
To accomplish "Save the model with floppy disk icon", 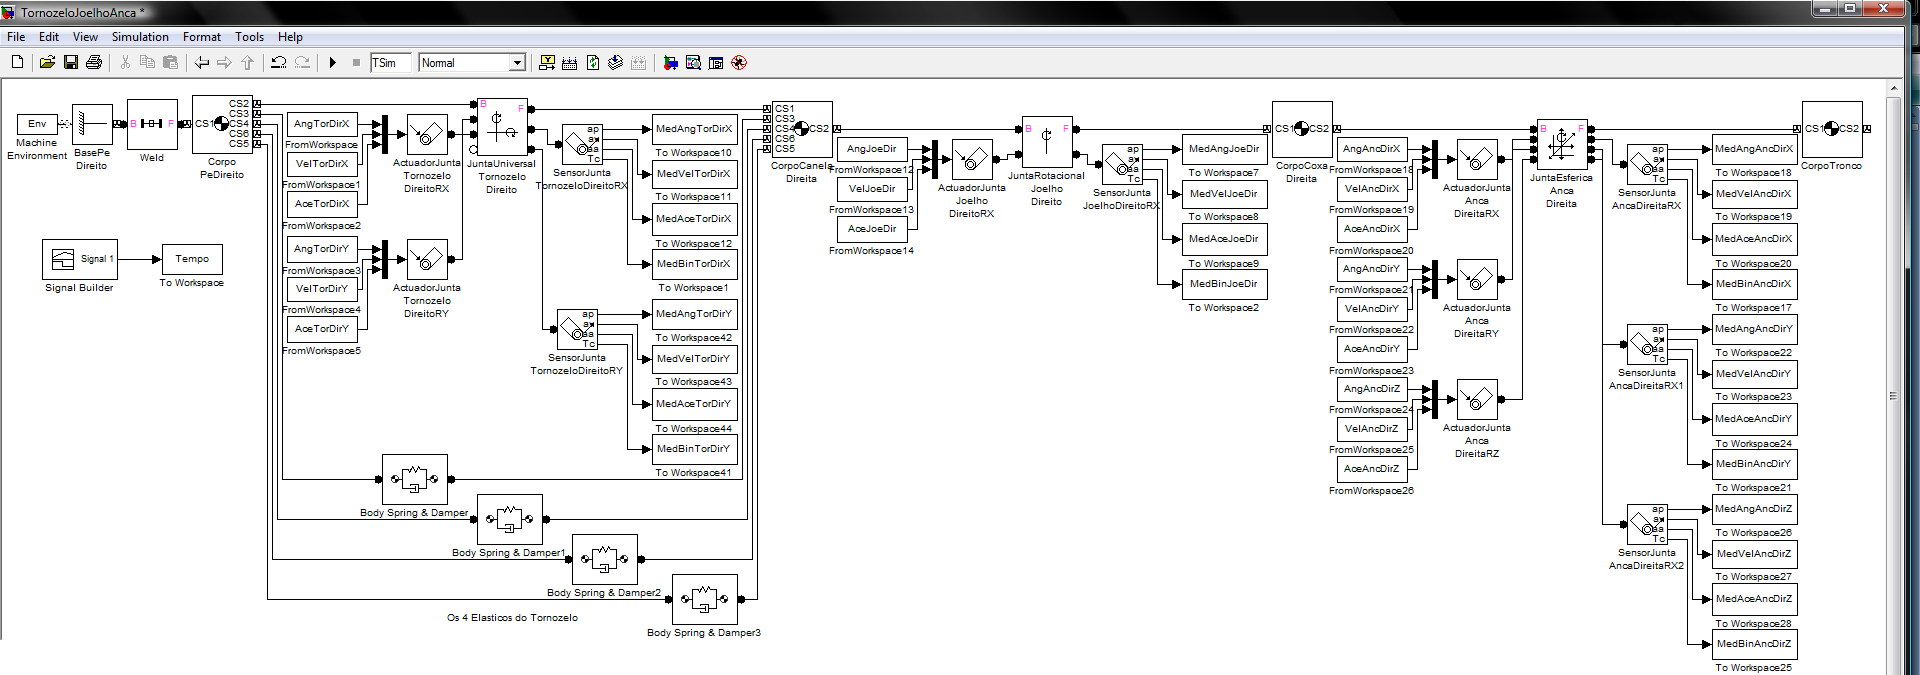I will tap(71, 62).
